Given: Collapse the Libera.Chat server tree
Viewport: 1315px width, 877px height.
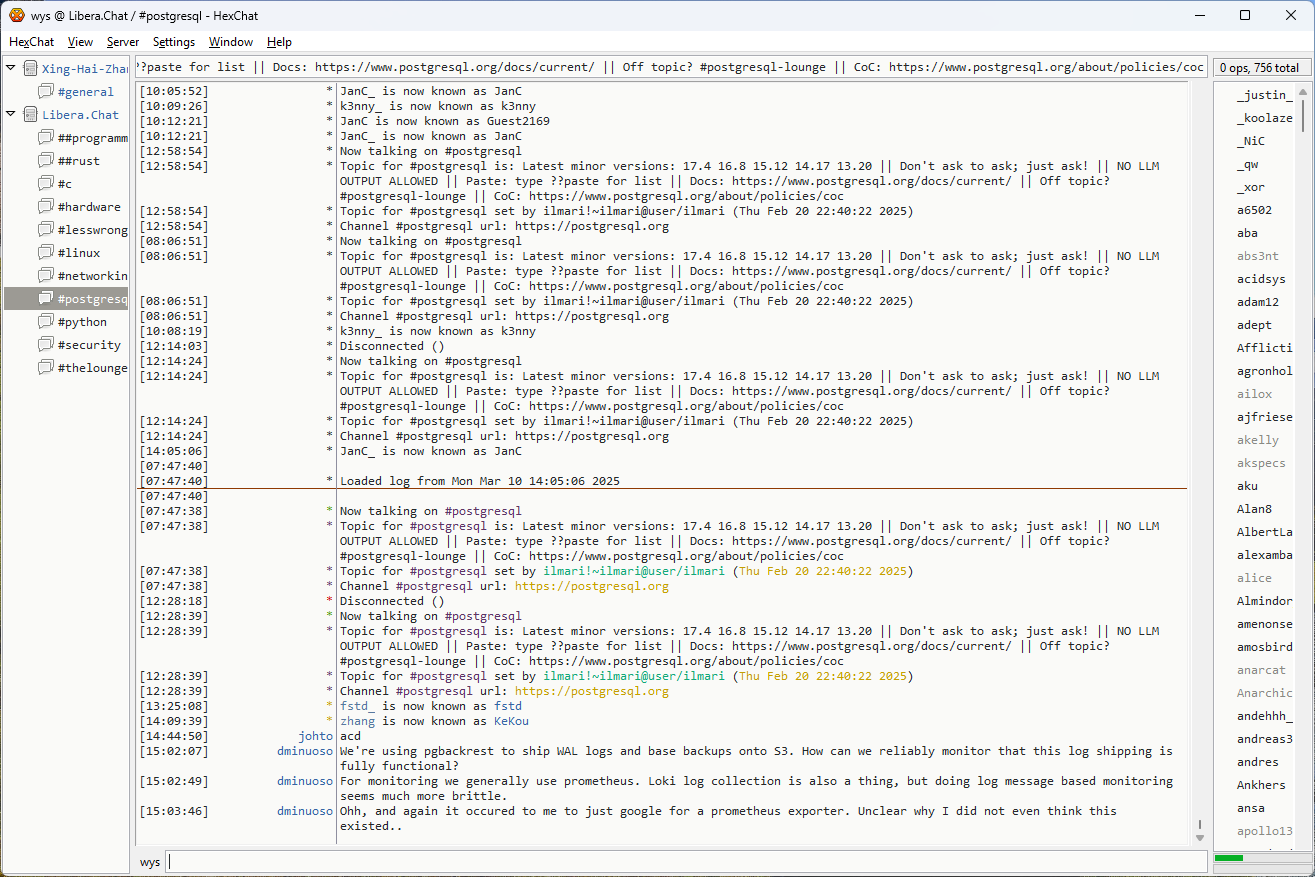Looking at the screenshot, I should tap(11, 115).
